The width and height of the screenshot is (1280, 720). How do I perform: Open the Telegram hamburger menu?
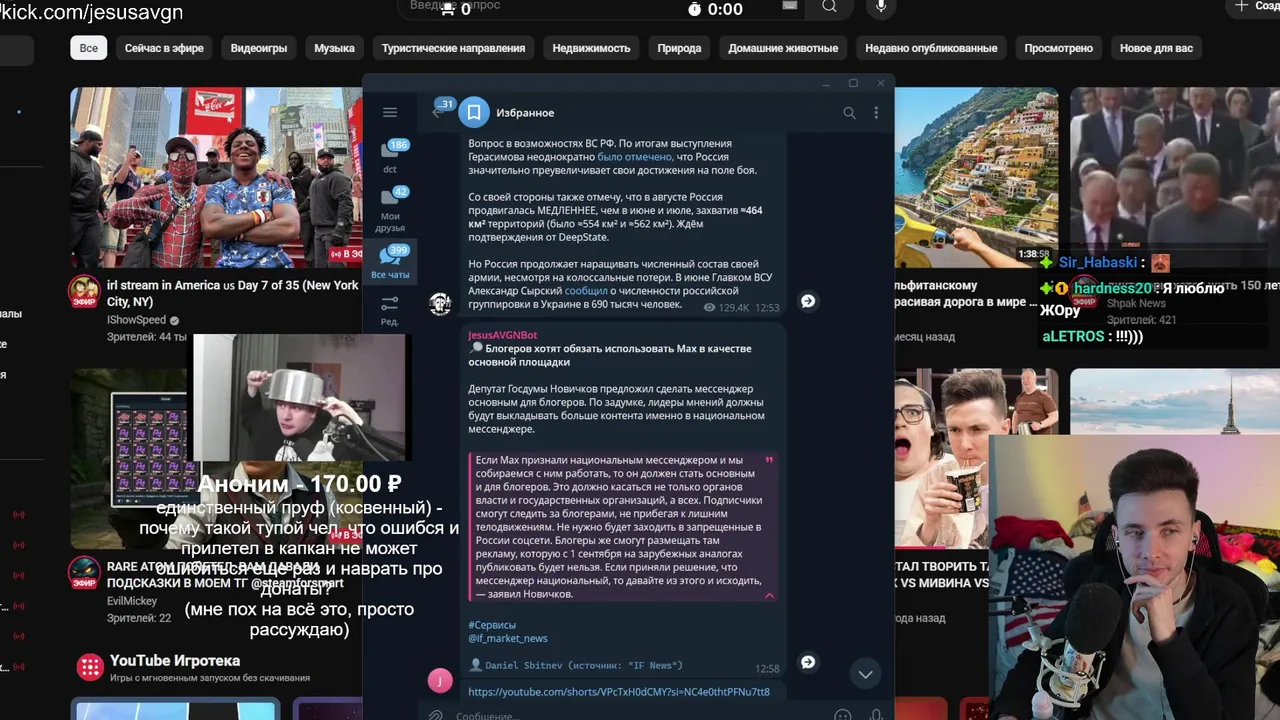(390, 113)
